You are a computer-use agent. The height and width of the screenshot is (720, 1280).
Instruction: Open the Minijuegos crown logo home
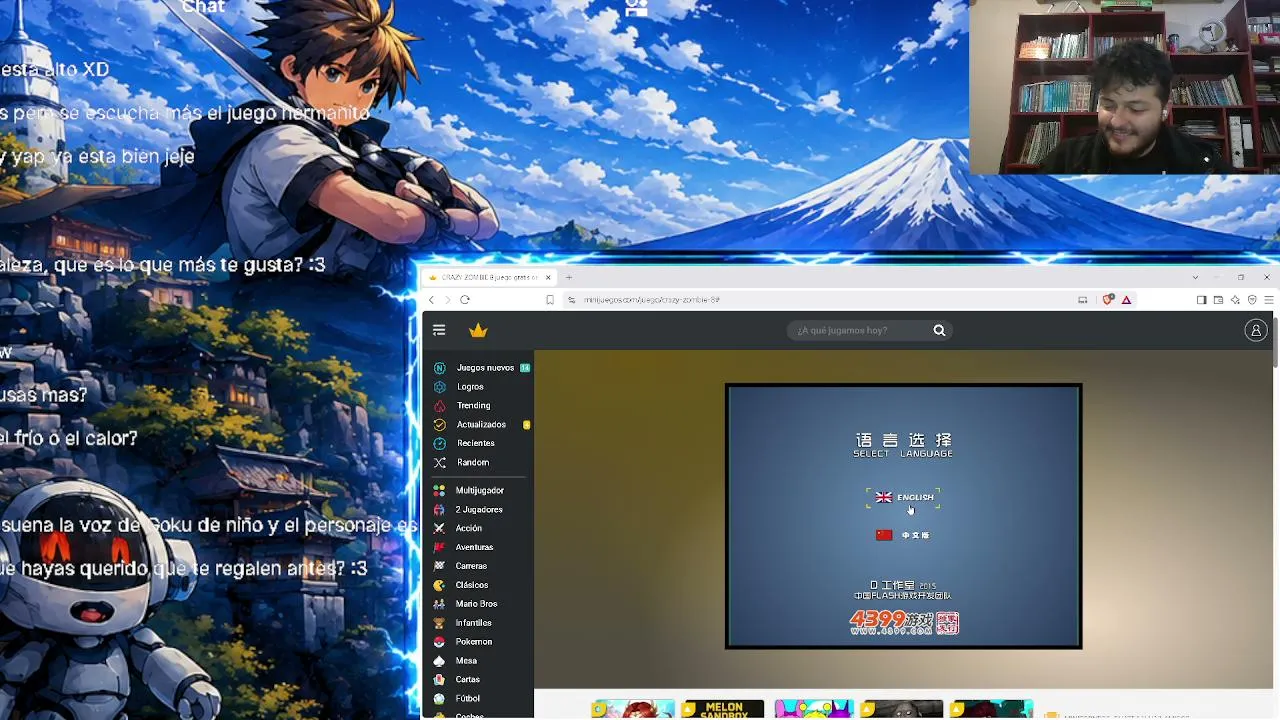(x=478, y=330)
